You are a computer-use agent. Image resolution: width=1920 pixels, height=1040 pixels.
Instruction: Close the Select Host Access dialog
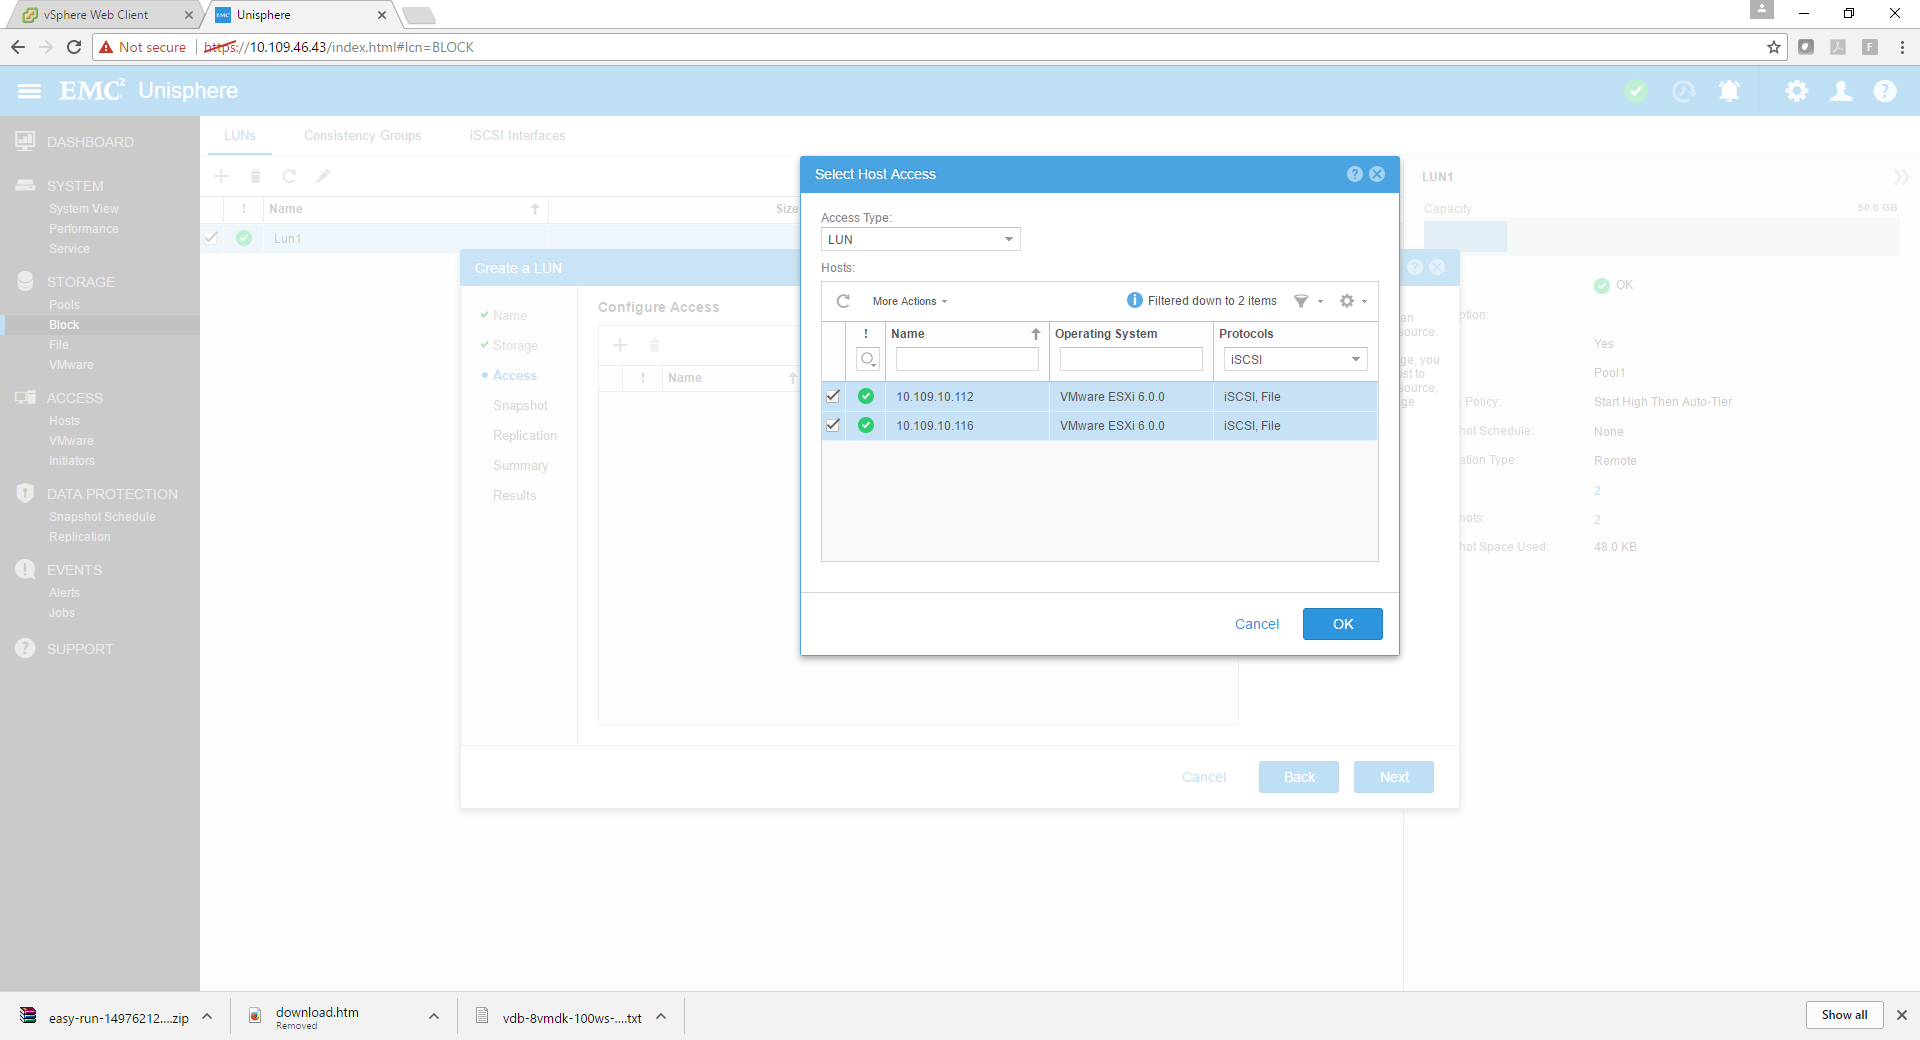pos(1377,174)
